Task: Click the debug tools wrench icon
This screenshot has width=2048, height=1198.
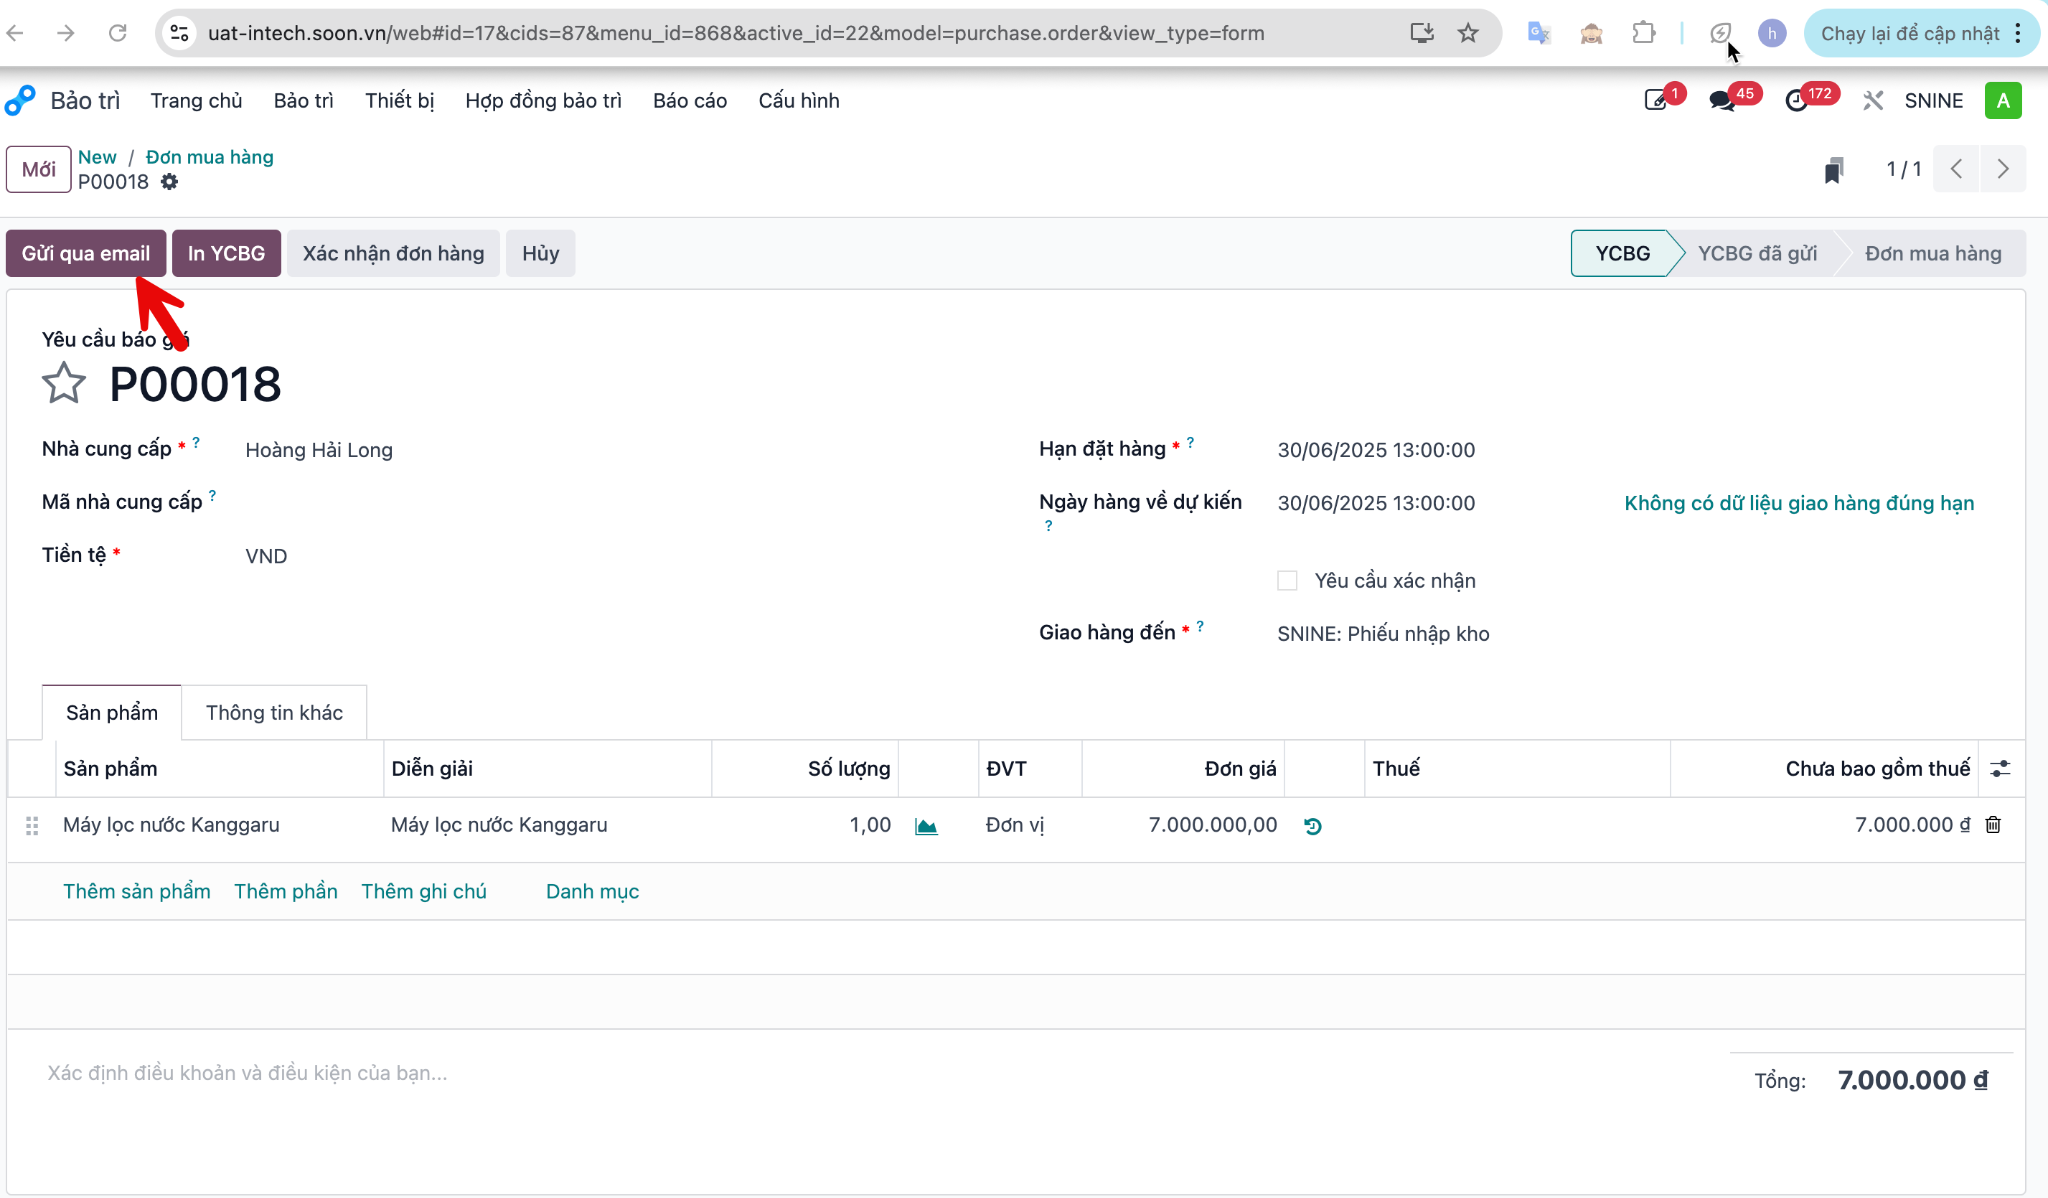Action: click(1873, 100)
